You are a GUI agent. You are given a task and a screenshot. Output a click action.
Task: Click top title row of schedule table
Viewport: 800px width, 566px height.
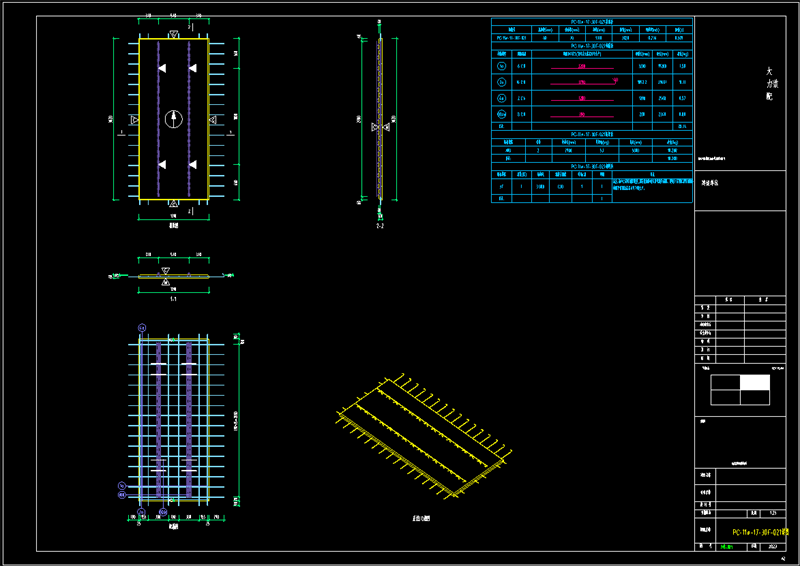(592, 22)
